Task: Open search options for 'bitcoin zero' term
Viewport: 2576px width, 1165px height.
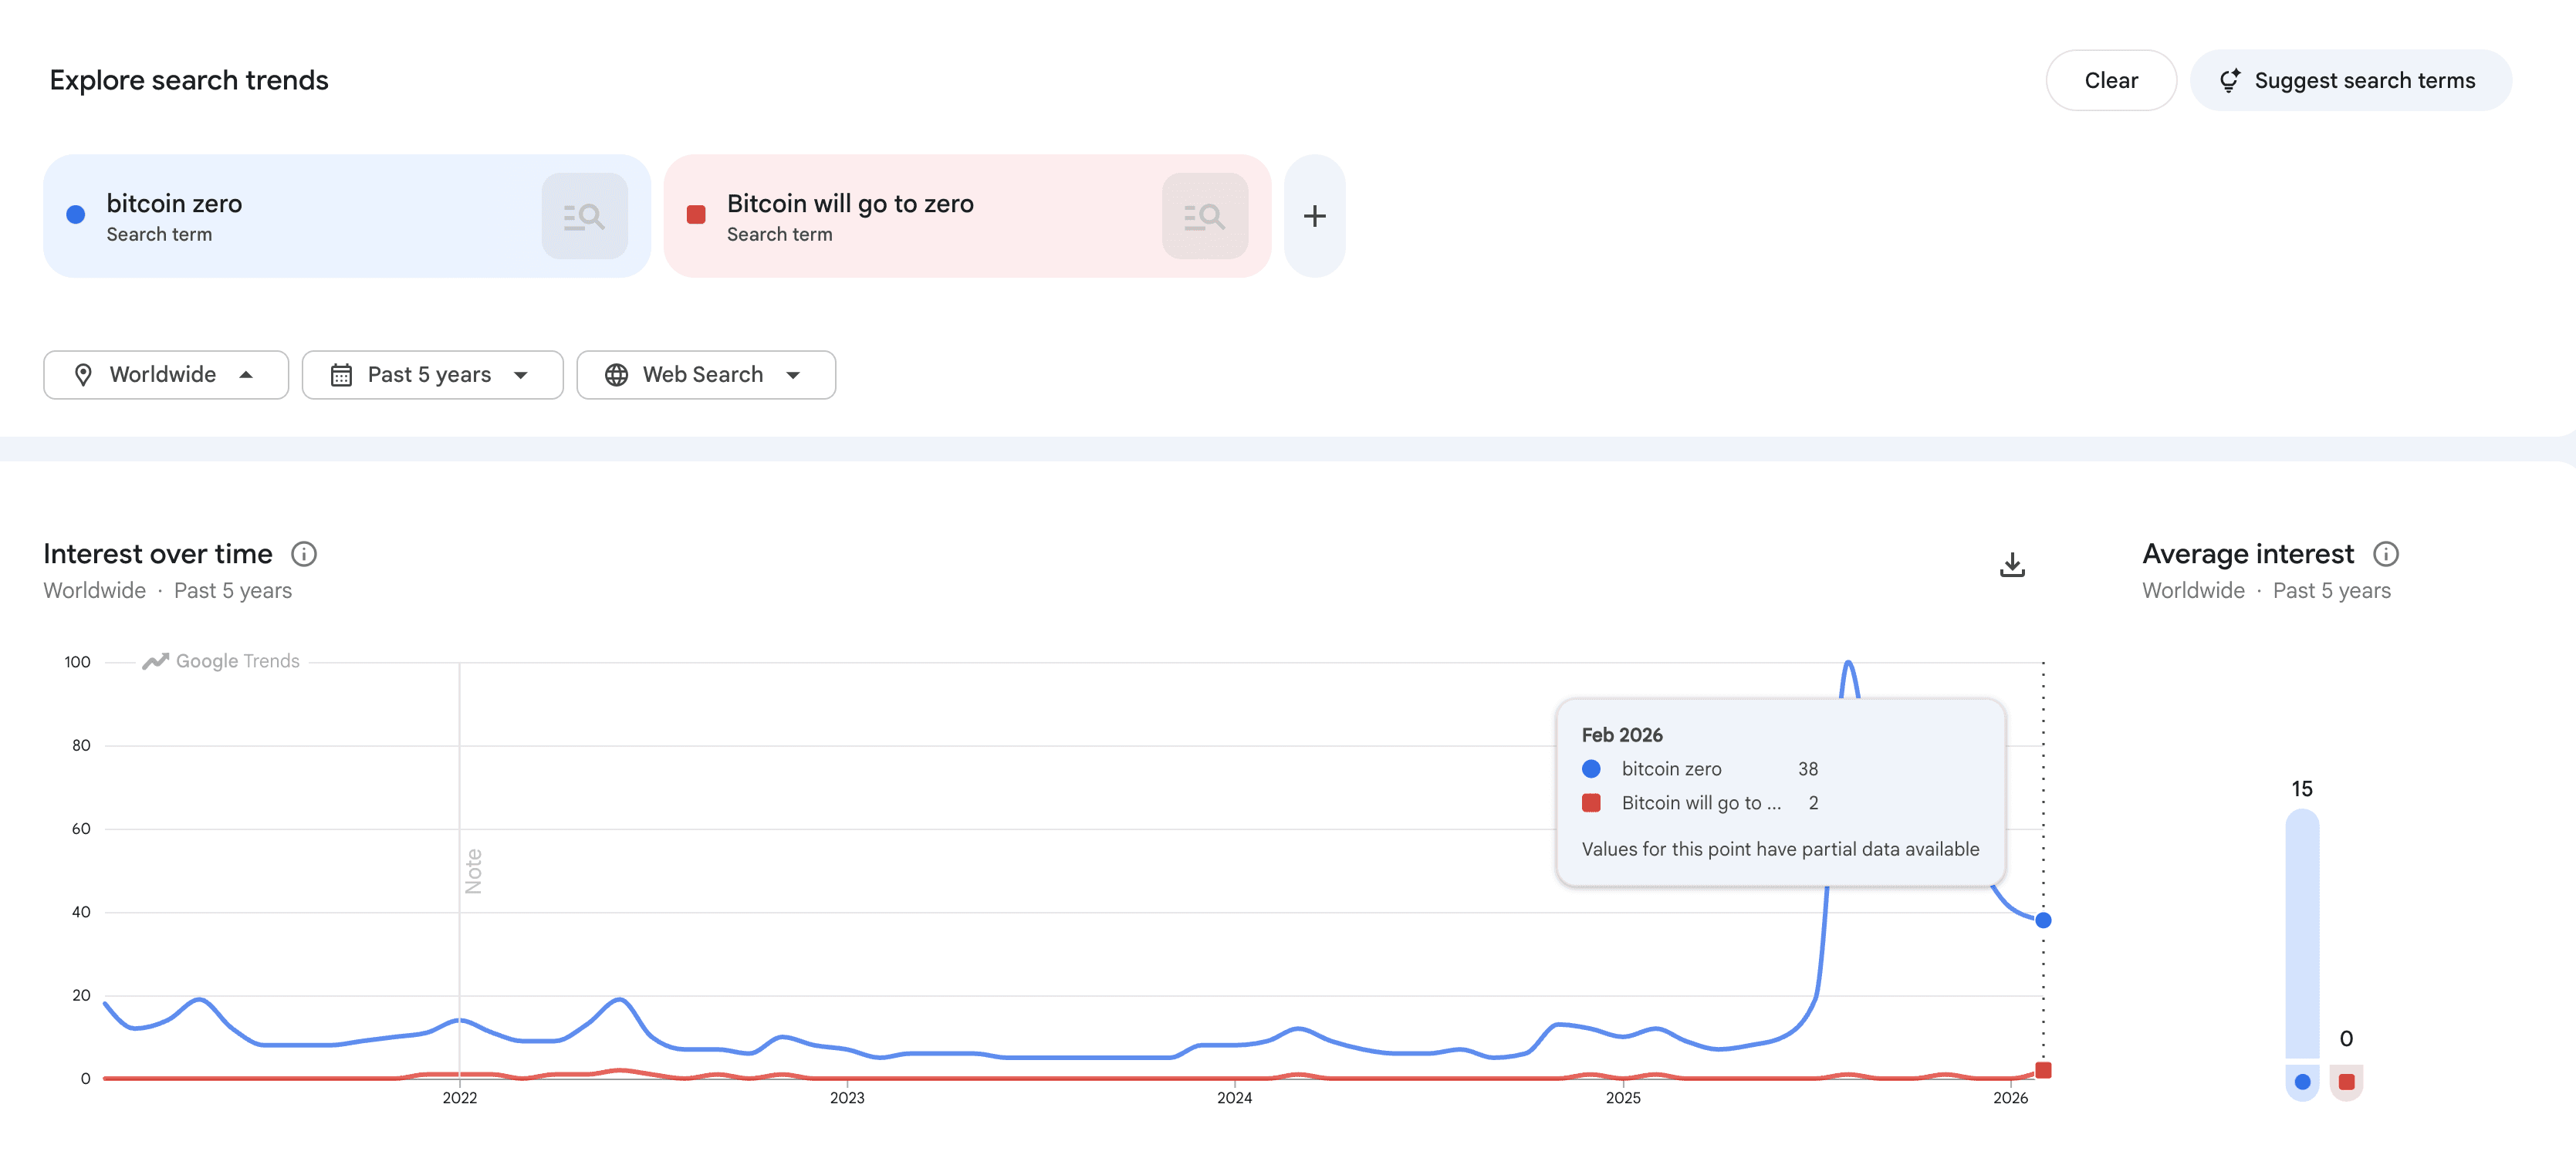Action: [x=584, y=215]
